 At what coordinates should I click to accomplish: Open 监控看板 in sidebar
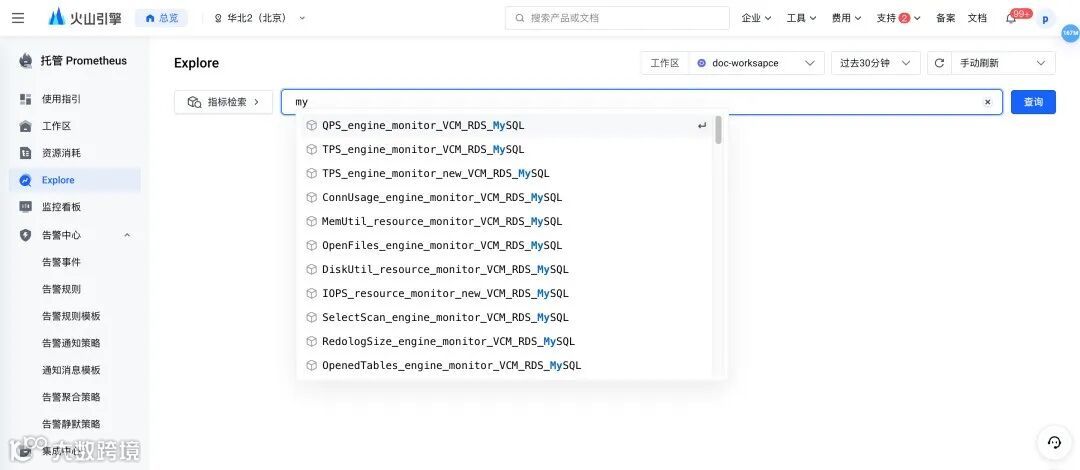click(x=74, y=207)
